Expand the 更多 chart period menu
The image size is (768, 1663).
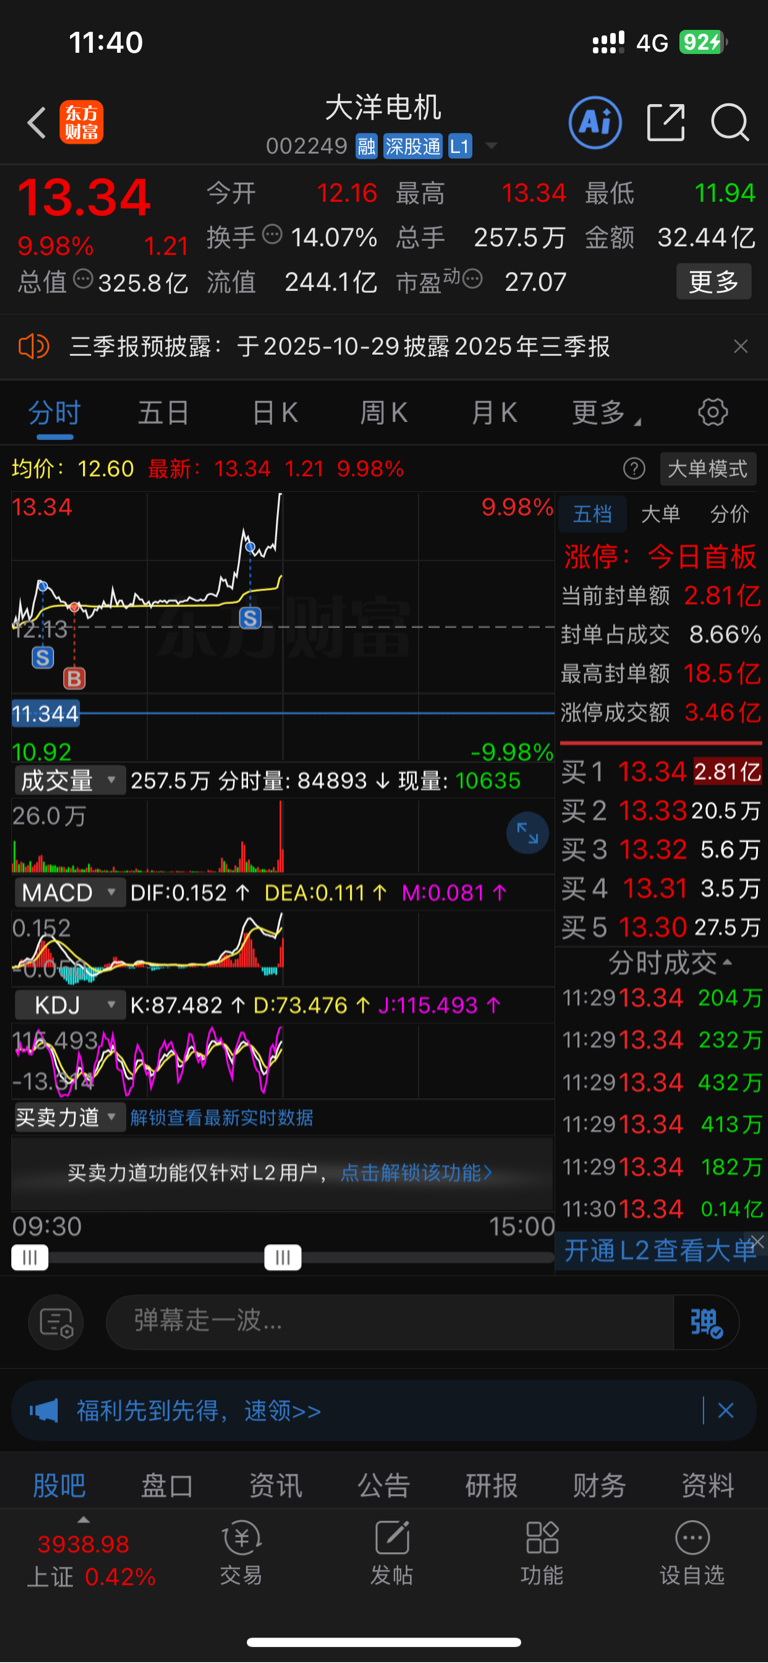[x=606, y=412]
